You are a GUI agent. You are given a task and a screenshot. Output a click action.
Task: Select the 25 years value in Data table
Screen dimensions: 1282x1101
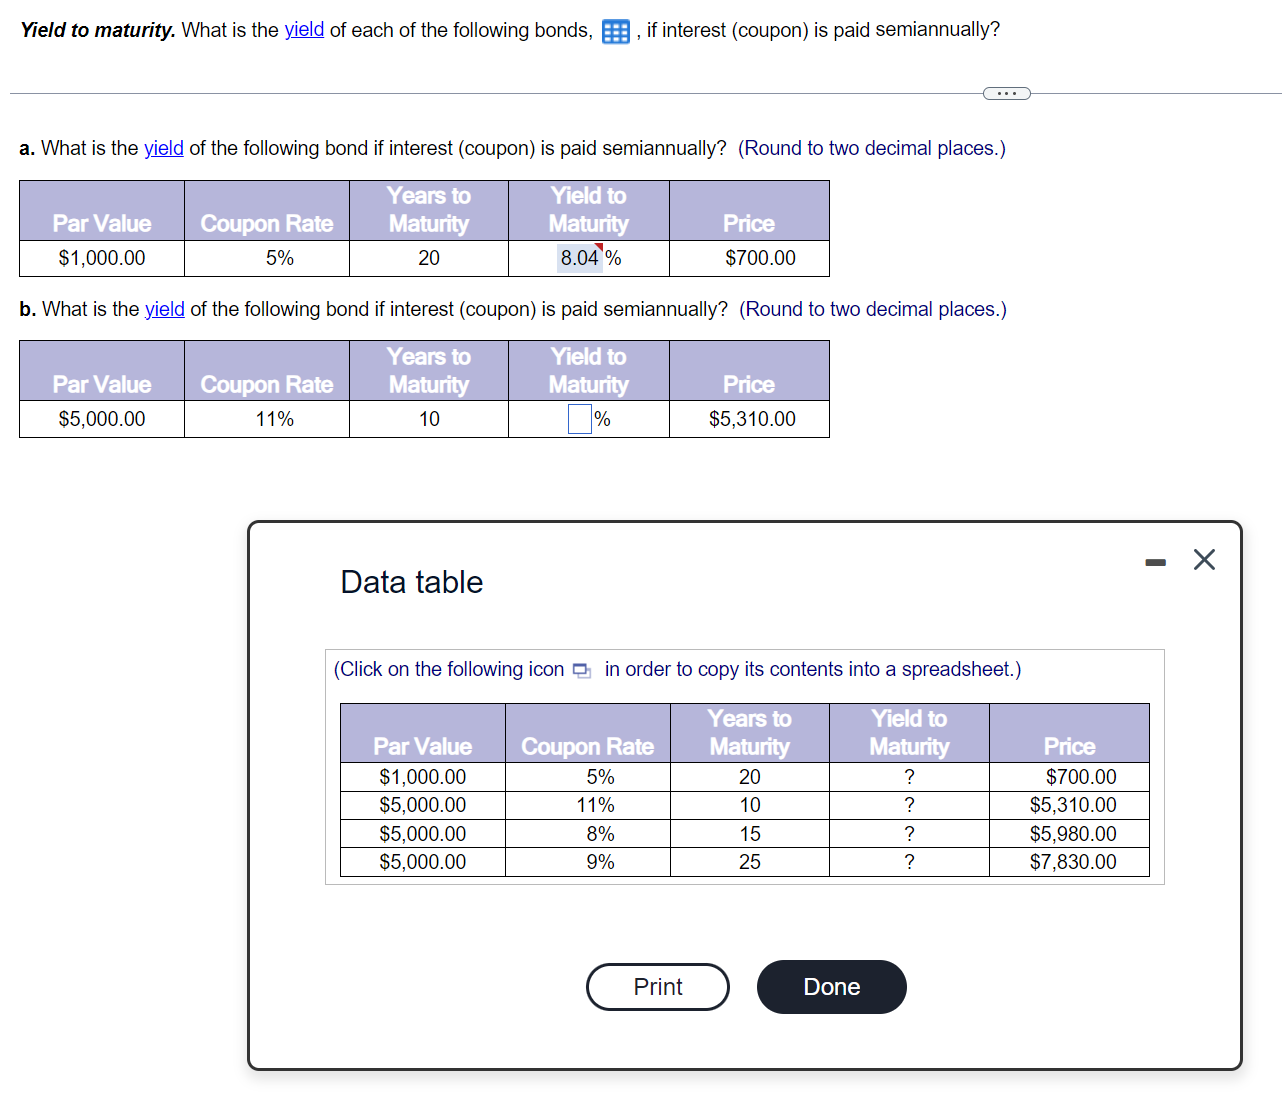750,862
